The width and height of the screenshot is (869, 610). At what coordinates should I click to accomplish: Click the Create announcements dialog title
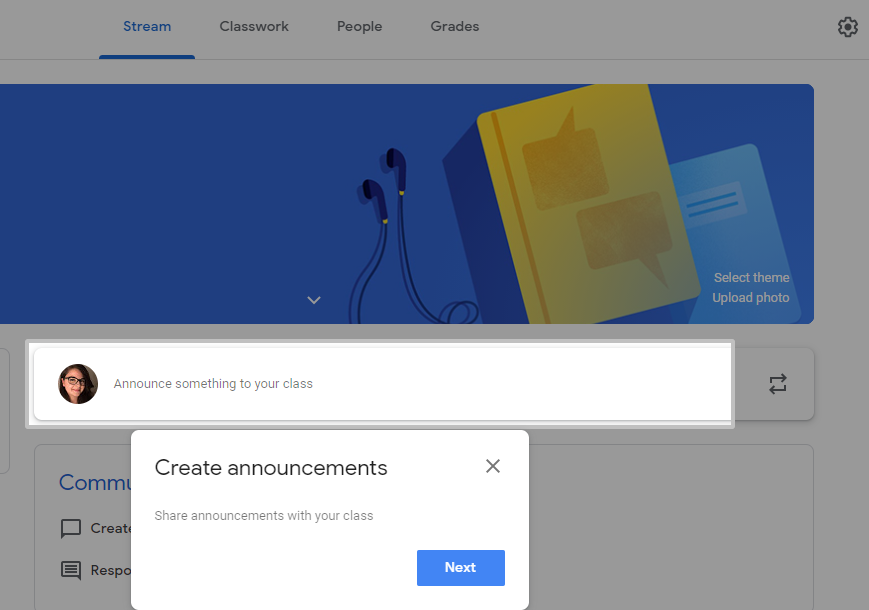(x=271, y=468)
